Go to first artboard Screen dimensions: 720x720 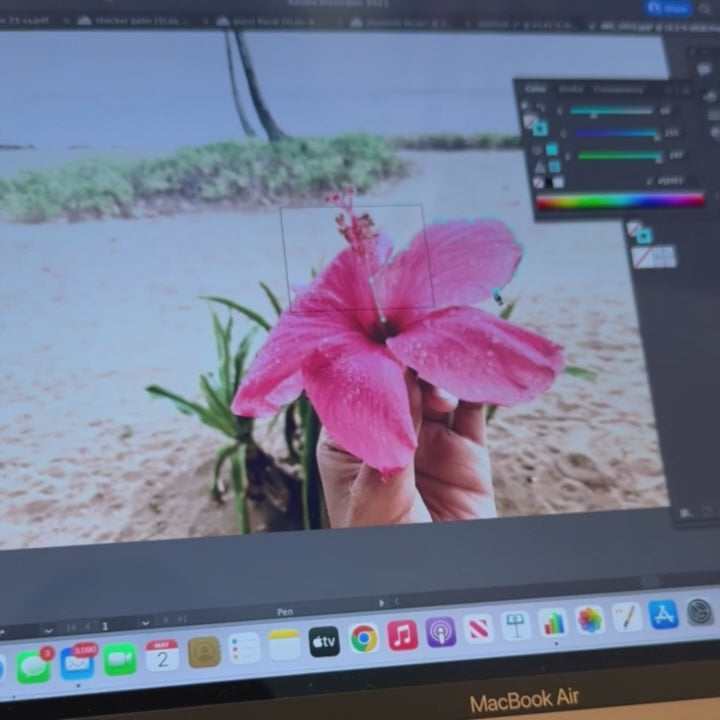pyautogui.click(x=71, y=627)
